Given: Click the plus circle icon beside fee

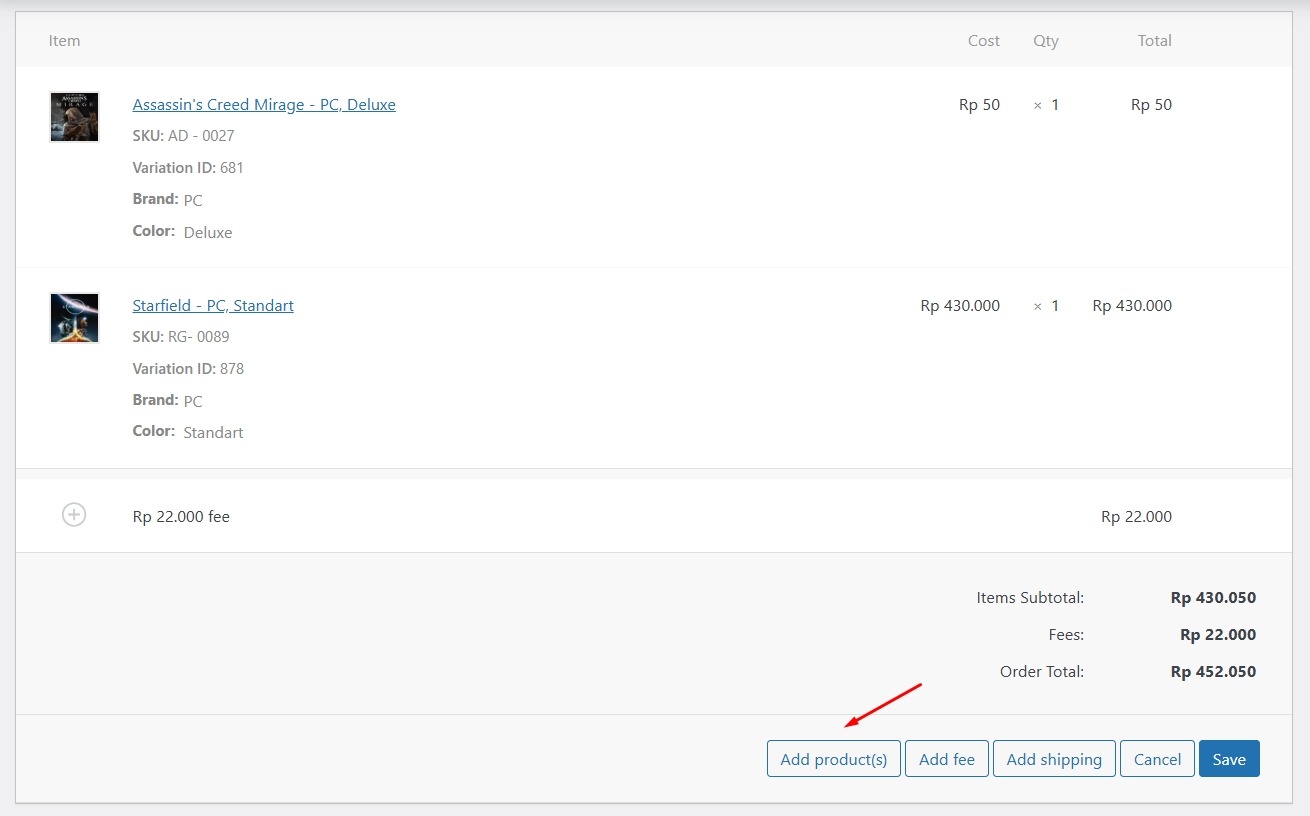Looking at the screenshot, I should click(74, 515).
